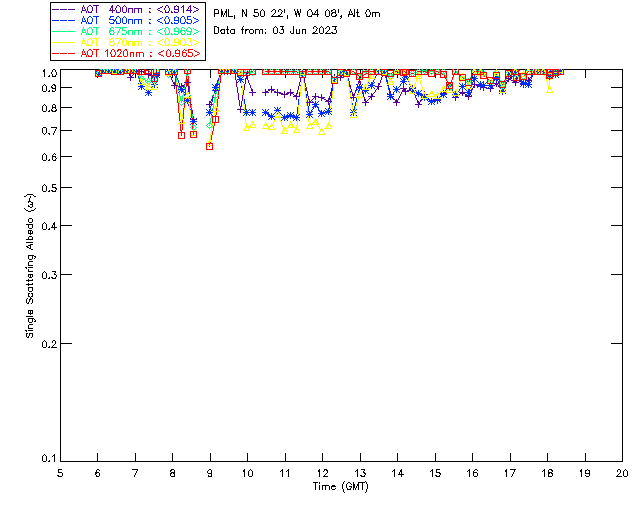Click the x-axis label 7
The height and width of the screenshot is (512, 640).
pyautogui.click(x=135, y=473)
